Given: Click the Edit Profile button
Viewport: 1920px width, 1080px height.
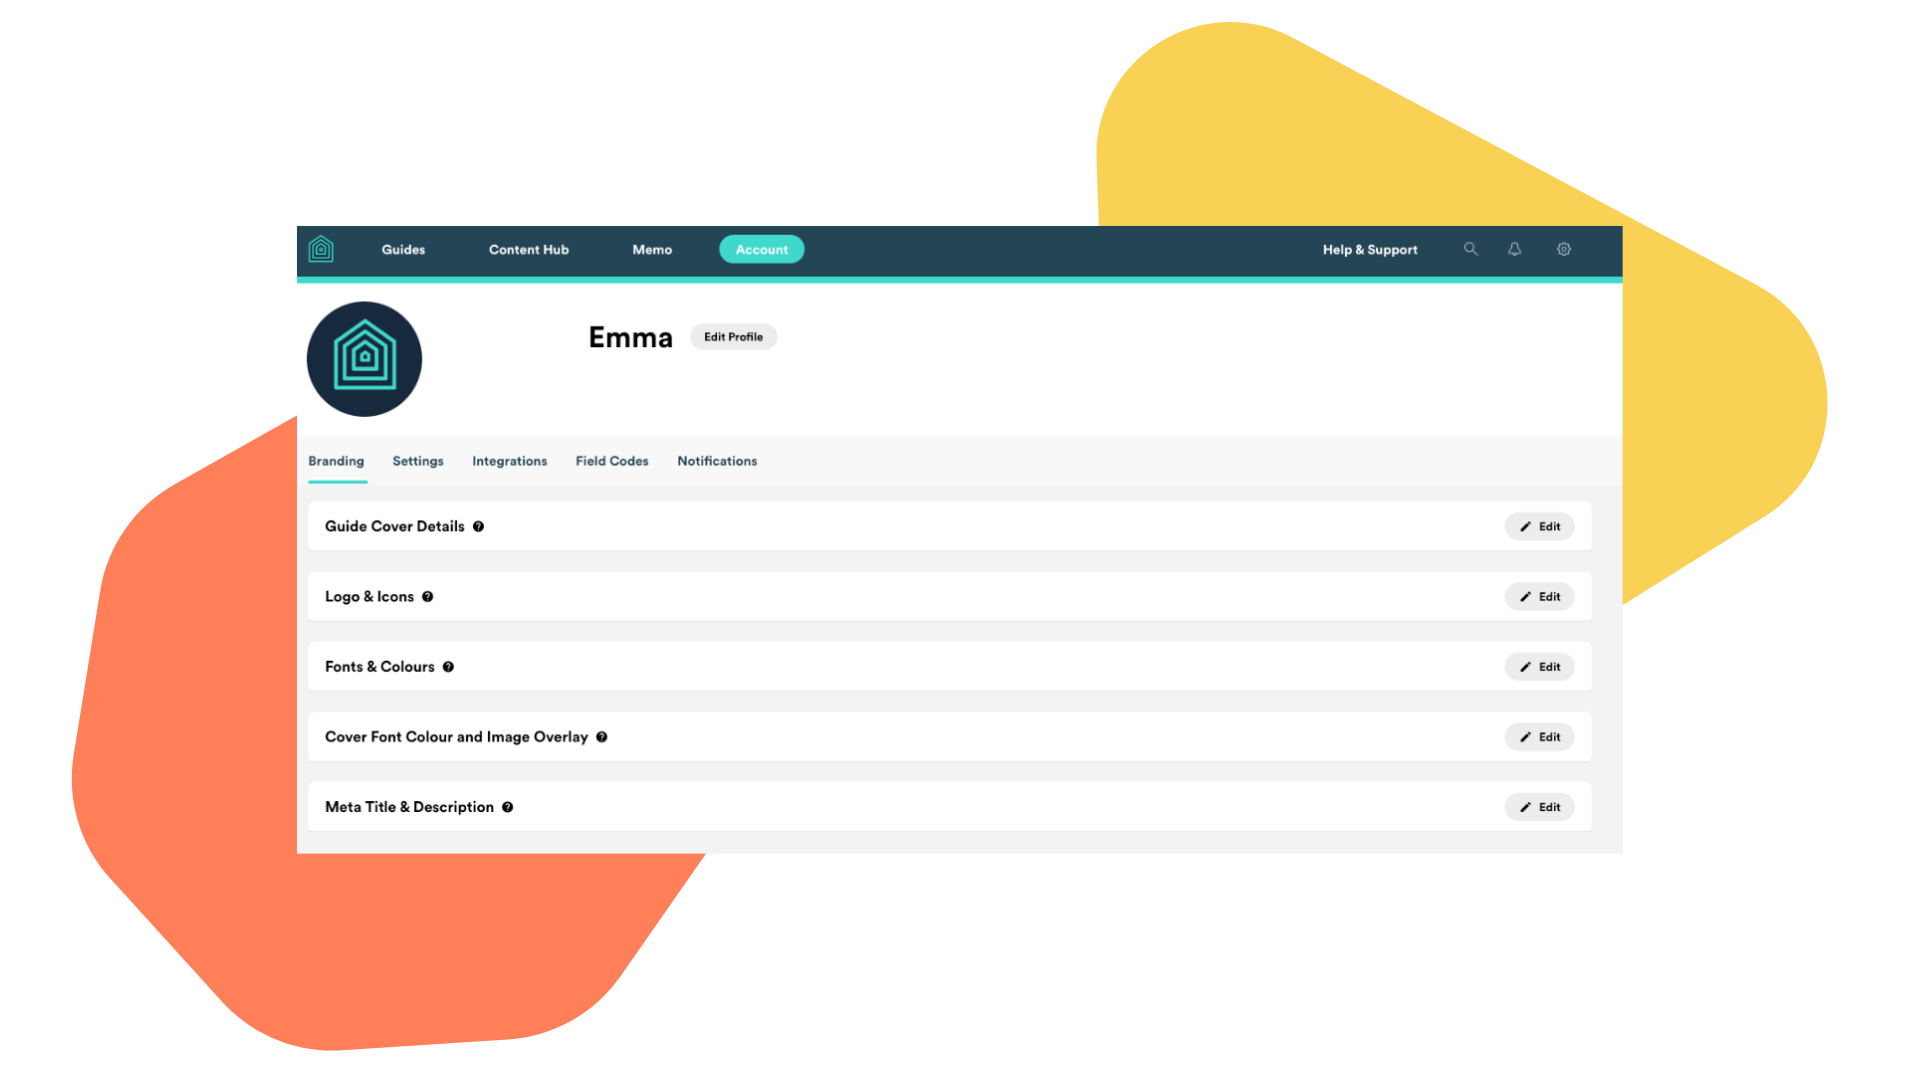Looking at the screenshot, I should tap(733, 337).
